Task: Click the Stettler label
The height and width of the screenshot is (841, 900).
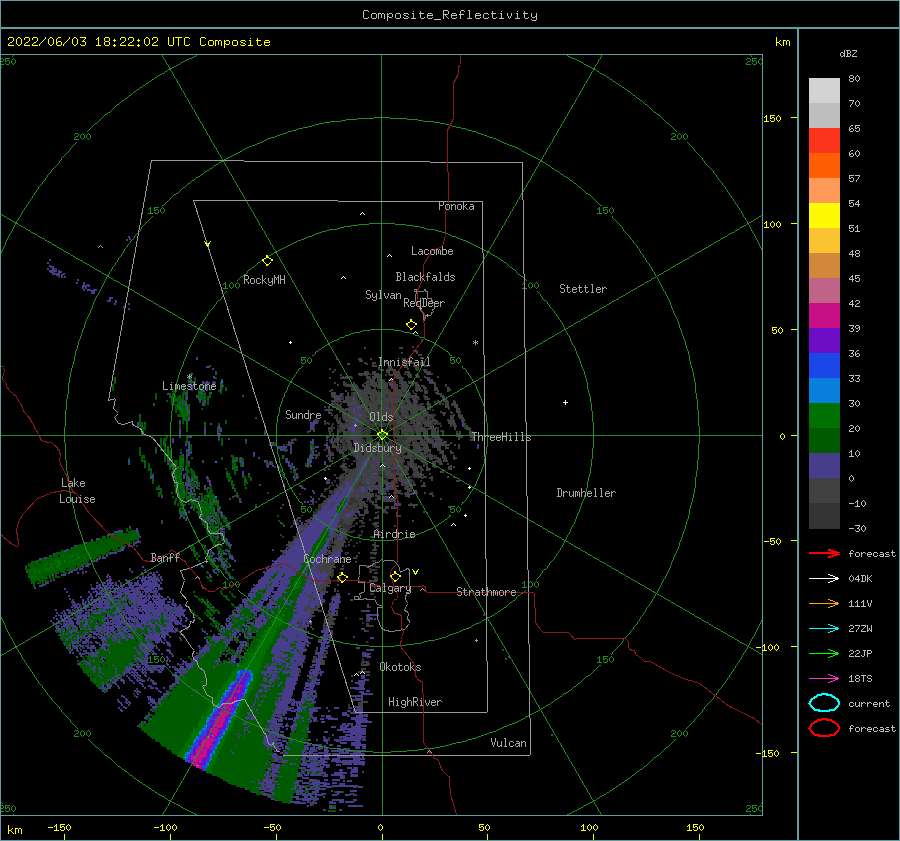Action: [583, 289]
